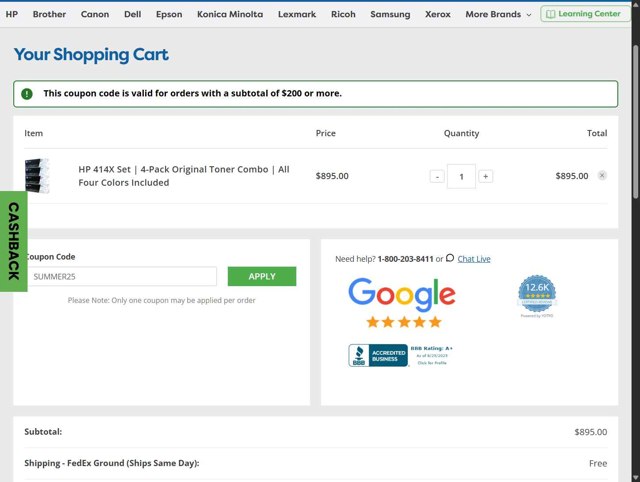Screen dimensions: 640x482
Task: Open the Chat Live link
Action: point(473,259)
